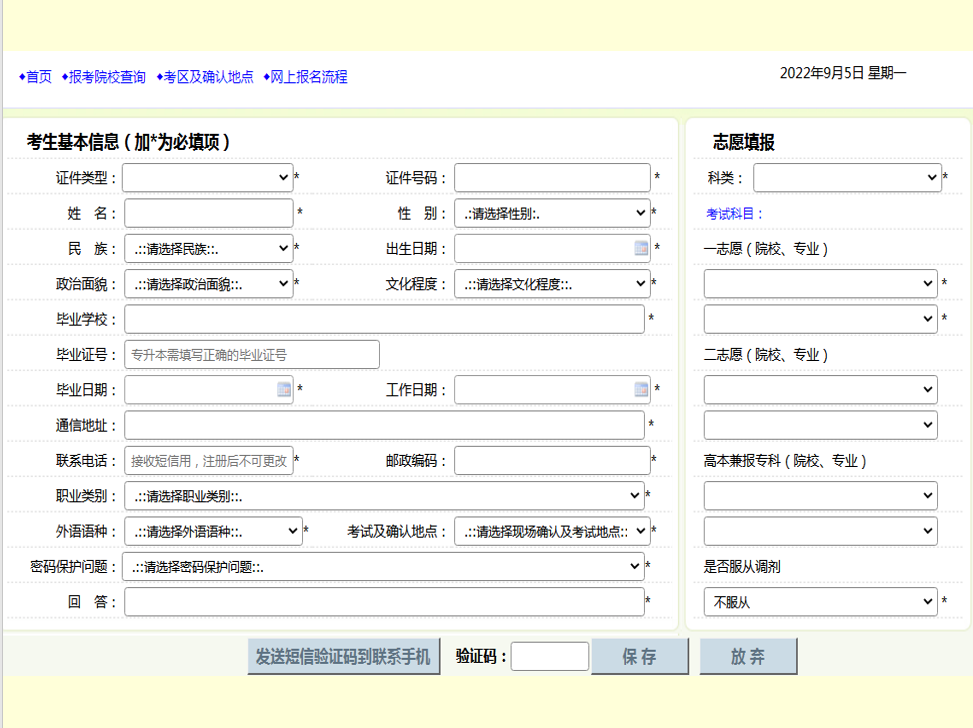Image resolution: width=973 pixels, height=728 pixels.
Task: Click 发送短信验证码到联系手机 button
Action: coord(343,657)
